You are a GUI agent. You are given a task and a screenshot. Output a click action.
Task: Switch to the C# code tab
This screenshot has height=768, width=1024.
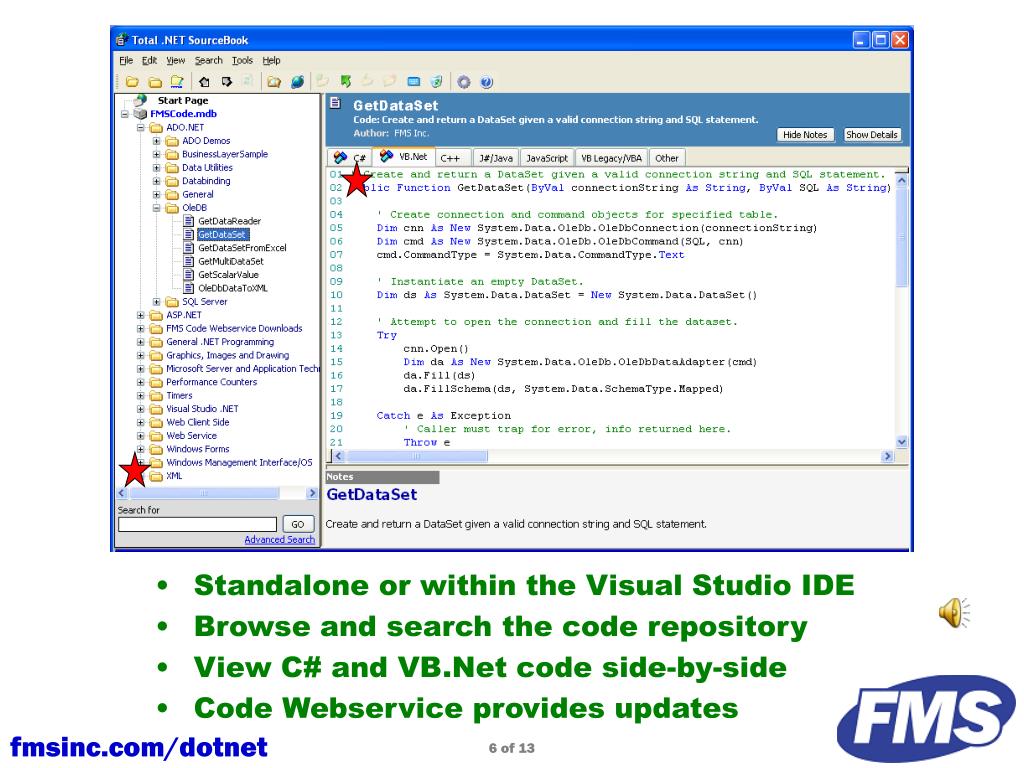click(x=350, y=157)
